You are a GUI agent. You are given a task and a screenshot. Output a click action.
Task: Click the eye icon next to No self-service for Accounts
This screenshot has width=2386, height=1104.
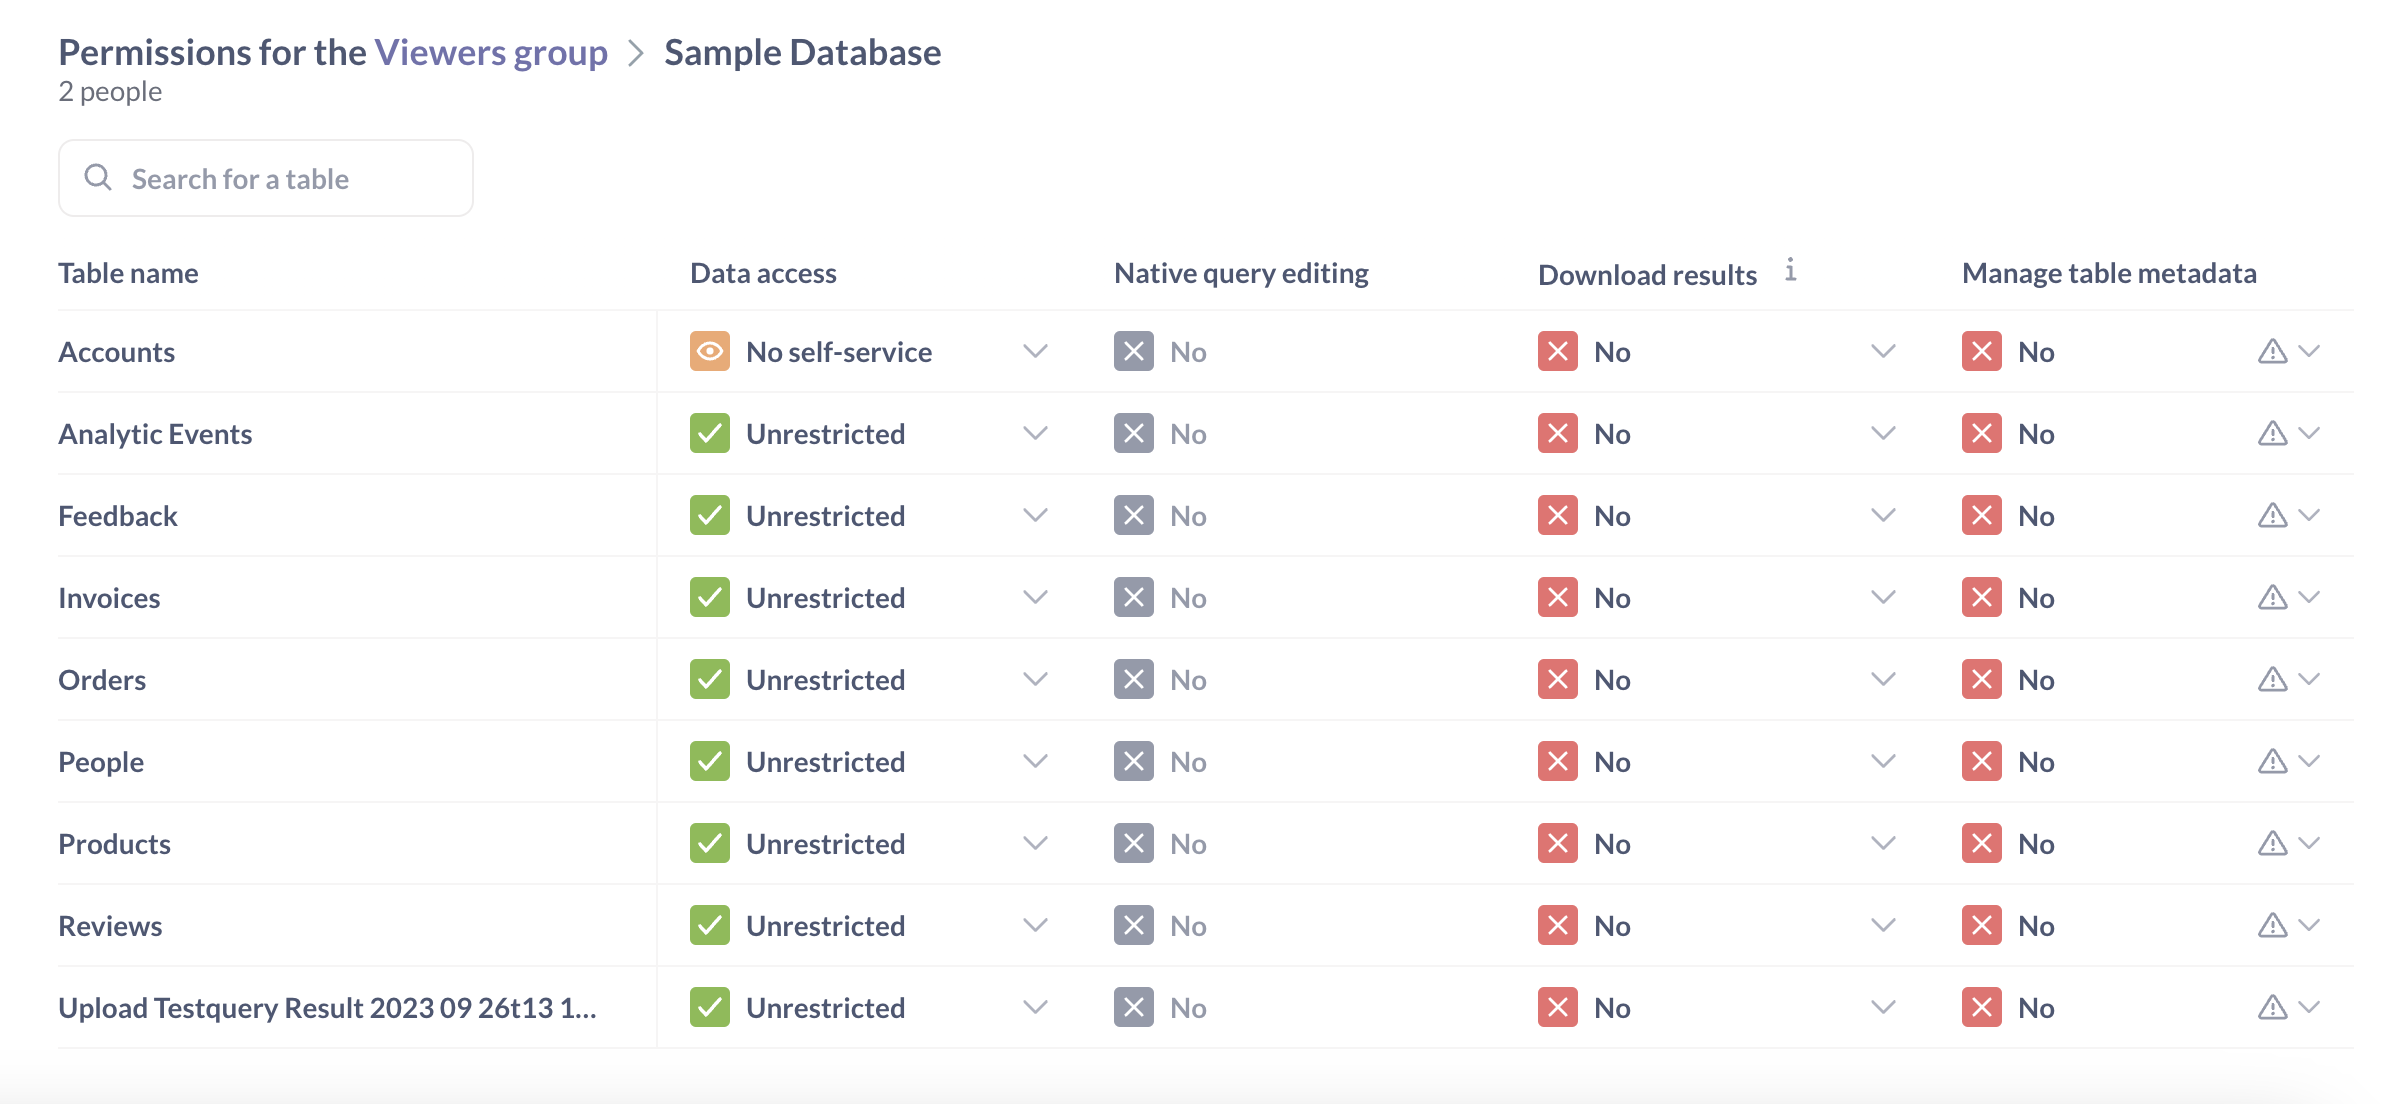pos(709,351)
